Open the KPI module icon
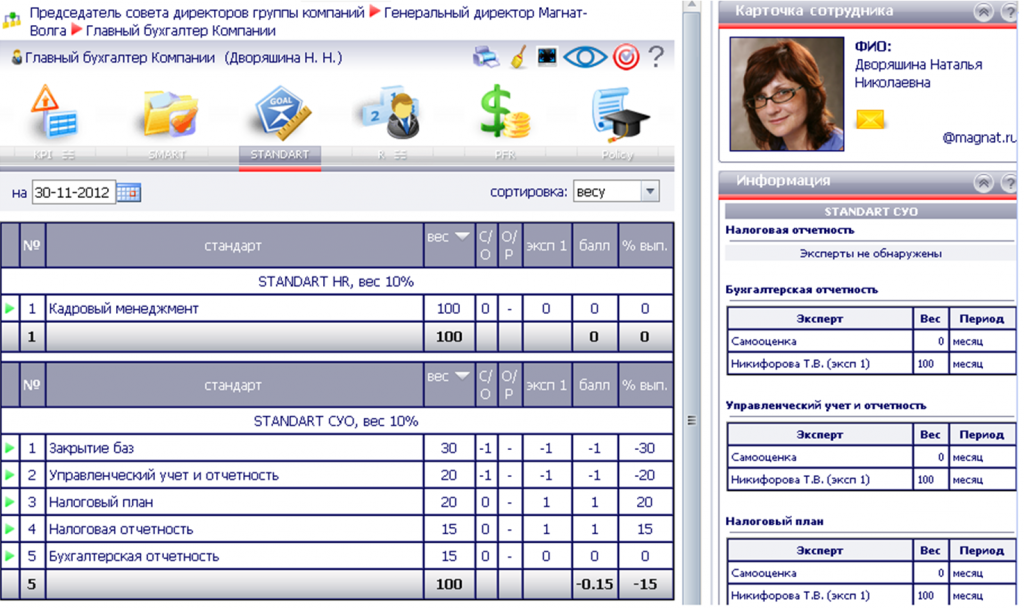 pyautogui.click(x=54, y=112)
